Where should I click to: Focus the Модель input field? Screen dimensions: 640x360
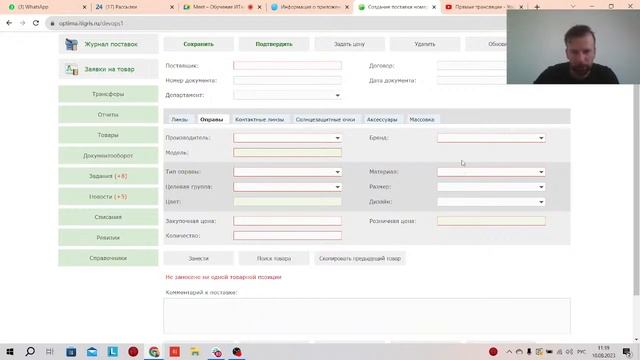[x=287, y=153]
